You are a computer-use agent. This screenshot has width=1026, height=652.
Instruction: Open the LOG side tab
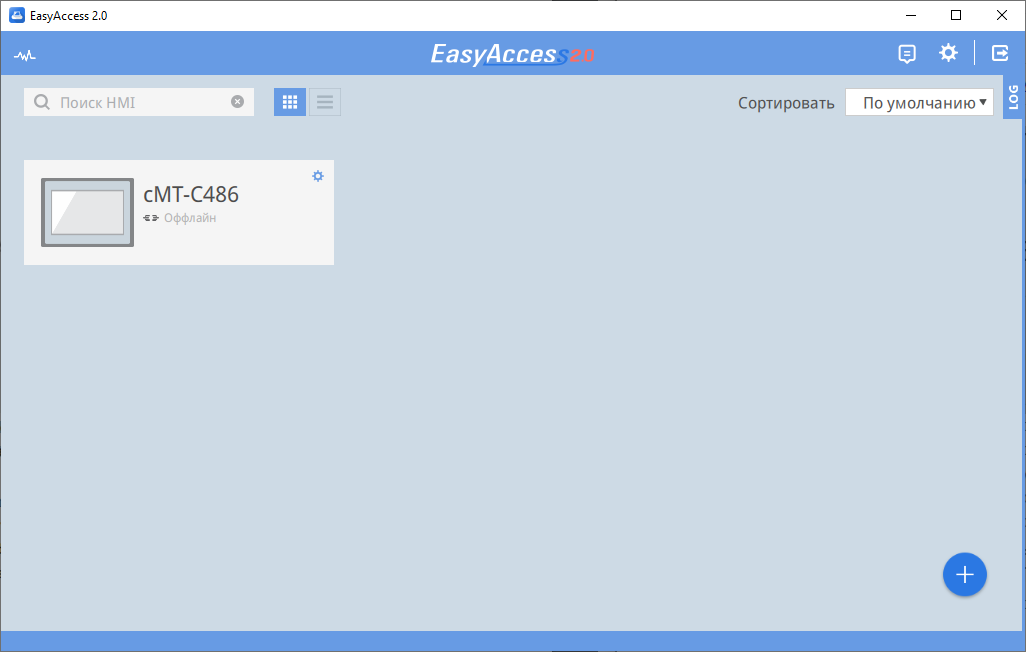pyautogui.click(x=1014, y=97)
